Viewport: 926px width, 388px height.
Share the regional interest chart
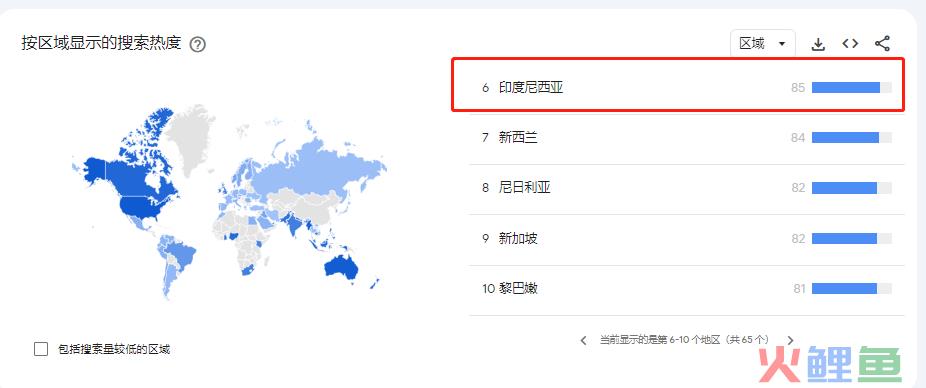pos(882,44)
